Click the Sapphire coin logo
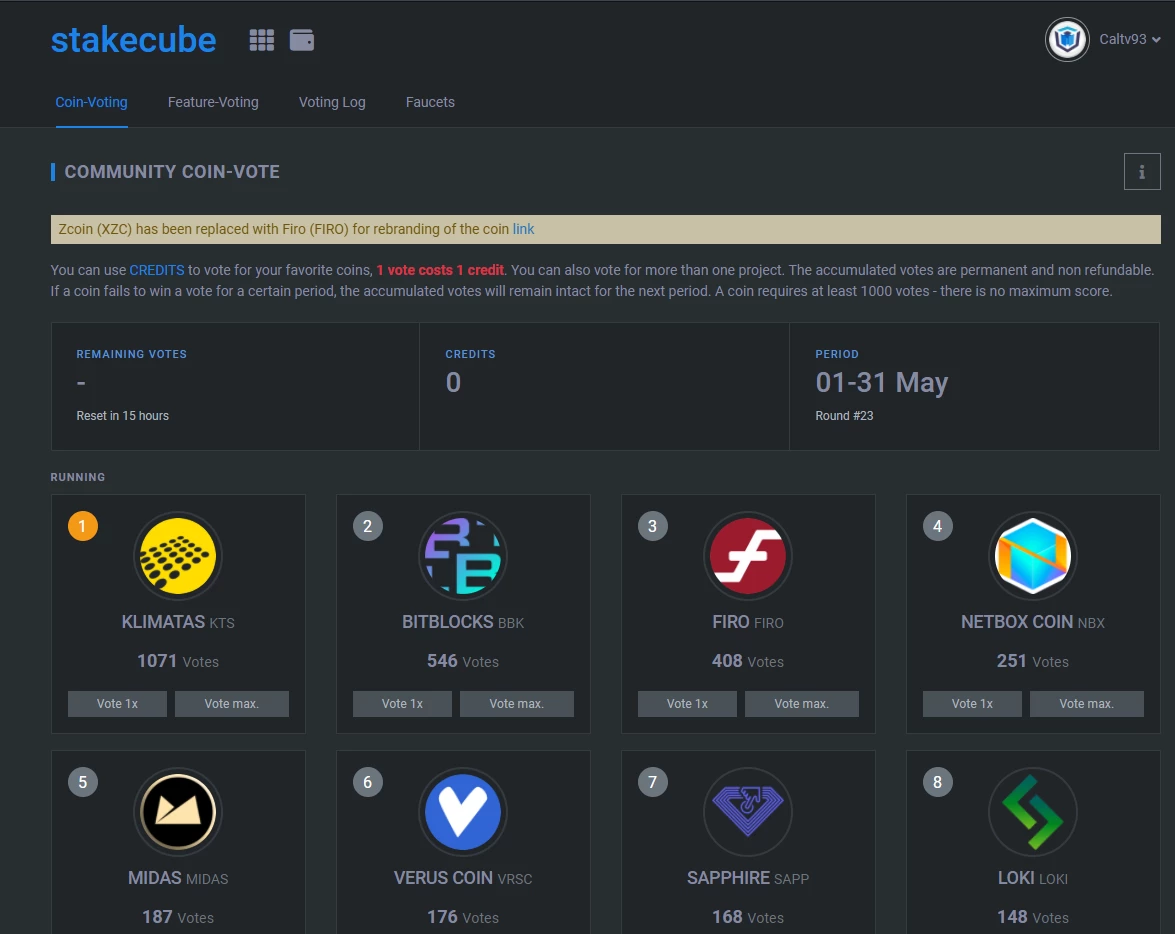Screen dimensions: 1175x934 (x=748, y=812)
